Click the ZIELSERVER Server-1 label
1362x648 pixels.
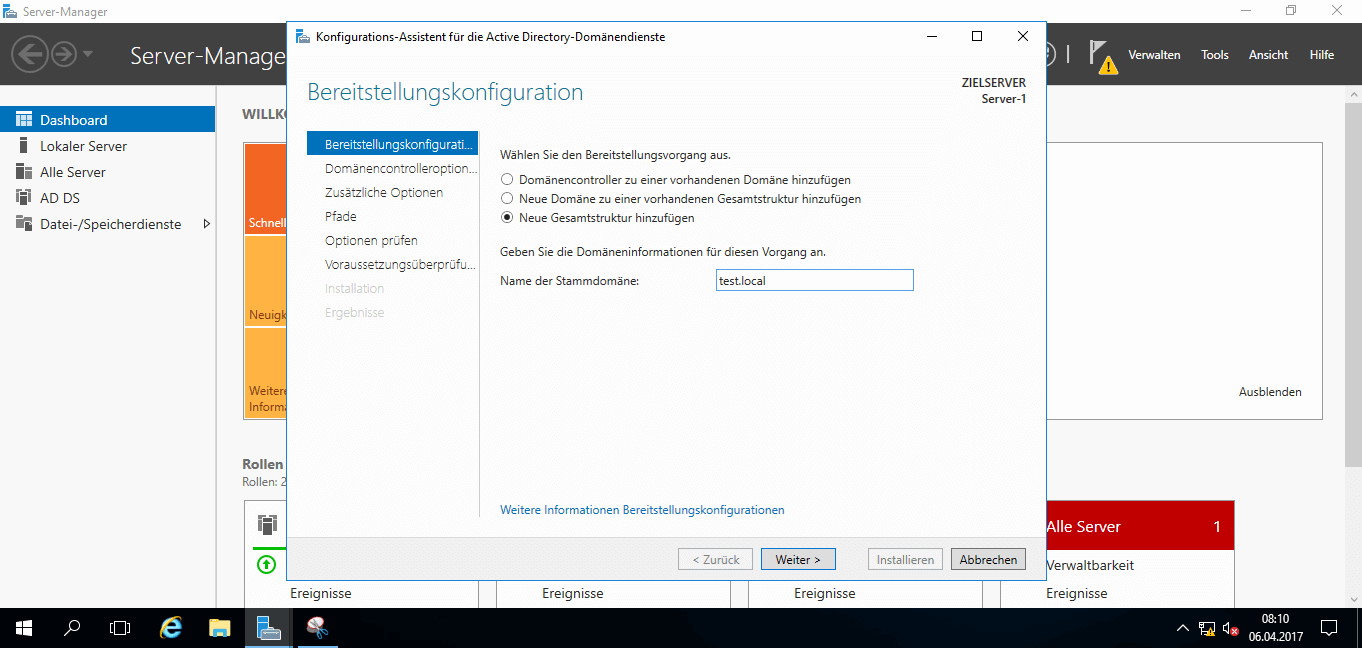pyautogui.click(x=993, y=91)
